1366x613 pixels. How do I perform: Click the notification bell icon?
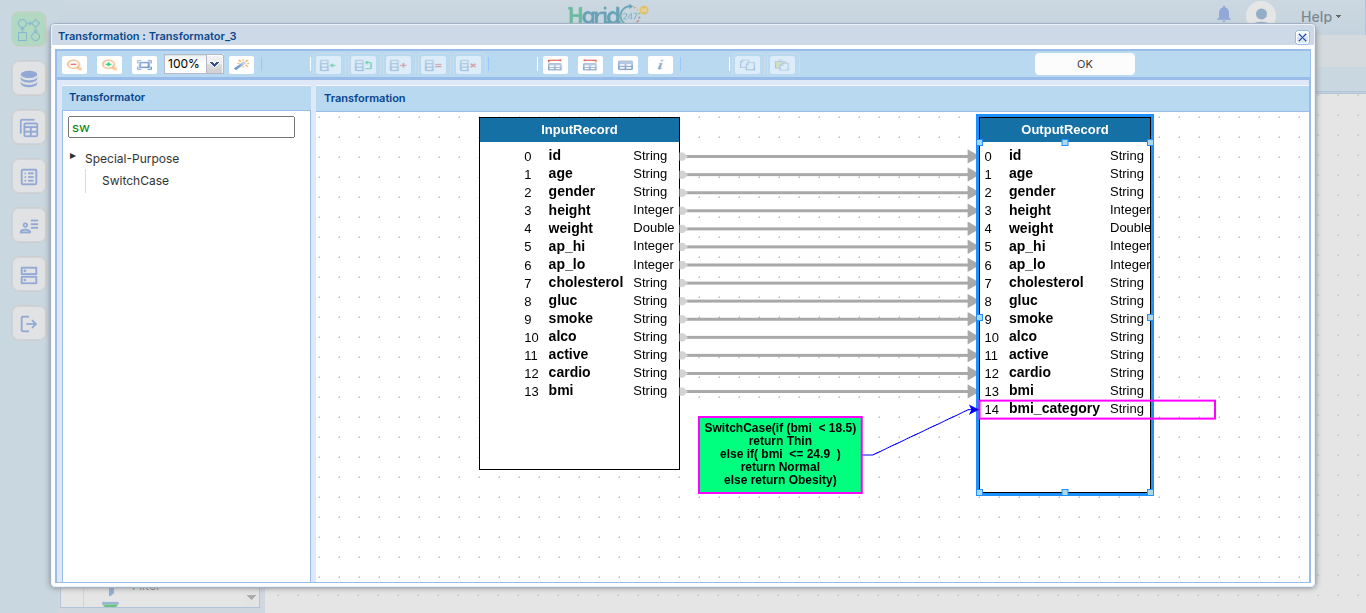coord(1224,14)
